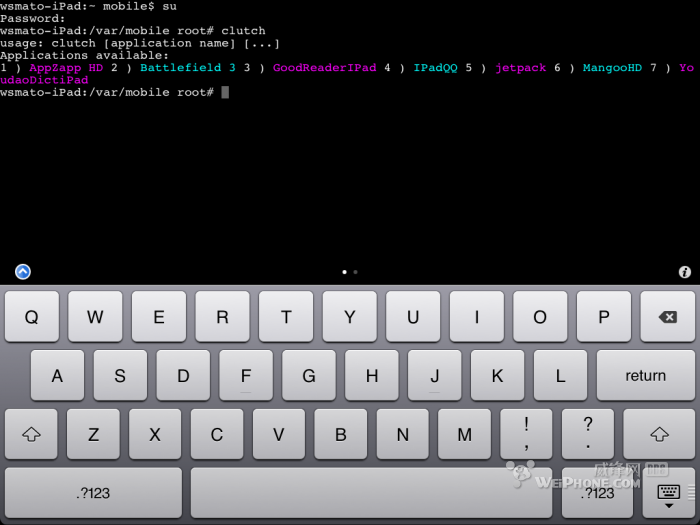Viewport: 700px width, 525px height.
Task: Tap the P key
Action: pos(604,317)
